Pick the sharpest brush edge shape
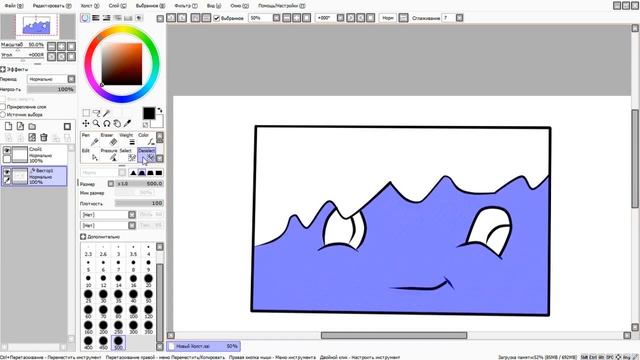This screenshot has height=360, width=640. [x=133, y=173]
